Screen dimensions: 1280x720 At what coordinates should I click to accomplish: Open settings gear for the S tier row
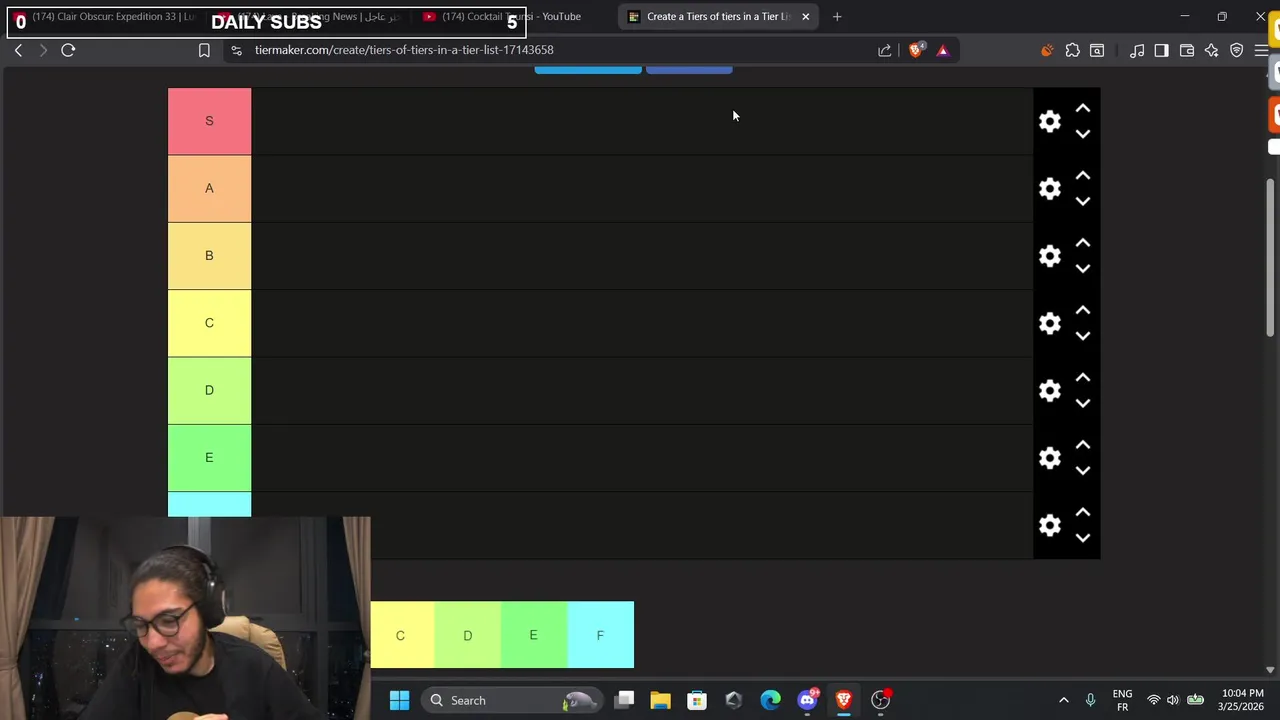tap(1049, 121)
